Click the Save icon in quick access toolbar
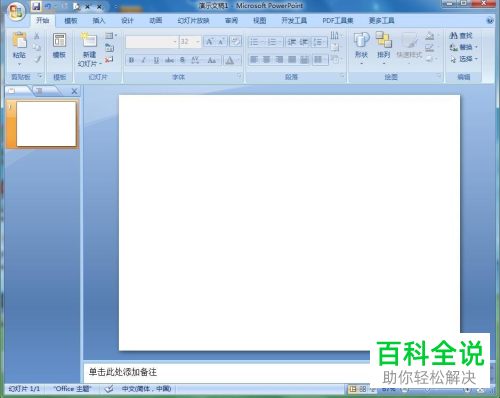This screenshot has width=500, height=398. pyautogui.click(x=36, y=6)
